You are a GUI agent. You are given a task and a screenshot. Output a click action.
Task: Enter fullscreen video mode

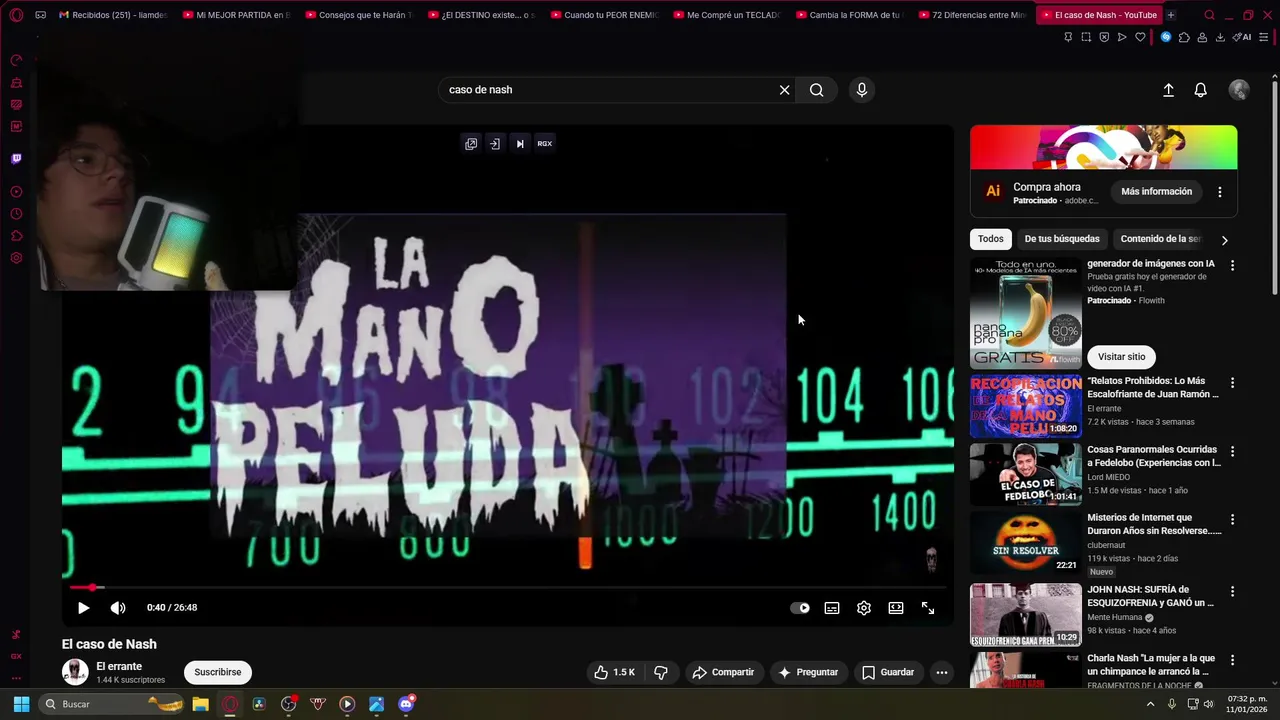tap(928, 608)
